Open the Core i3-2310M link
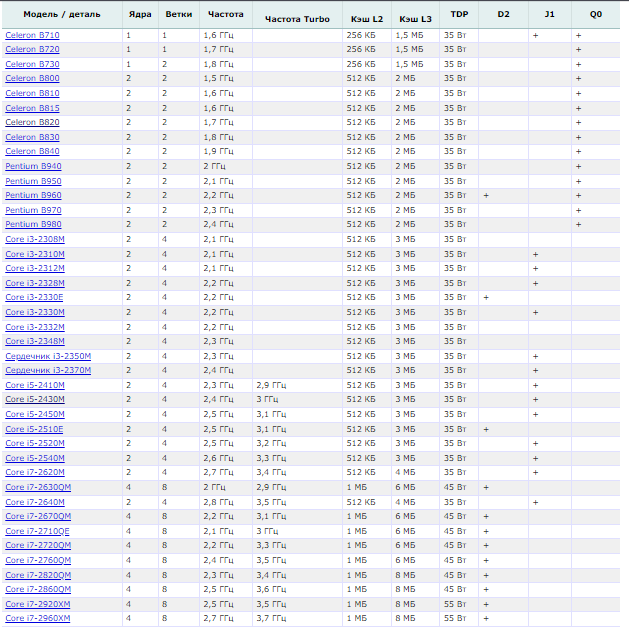Image resolution: width=629 pixels, height=633 pixels. [x=35, y=254]
